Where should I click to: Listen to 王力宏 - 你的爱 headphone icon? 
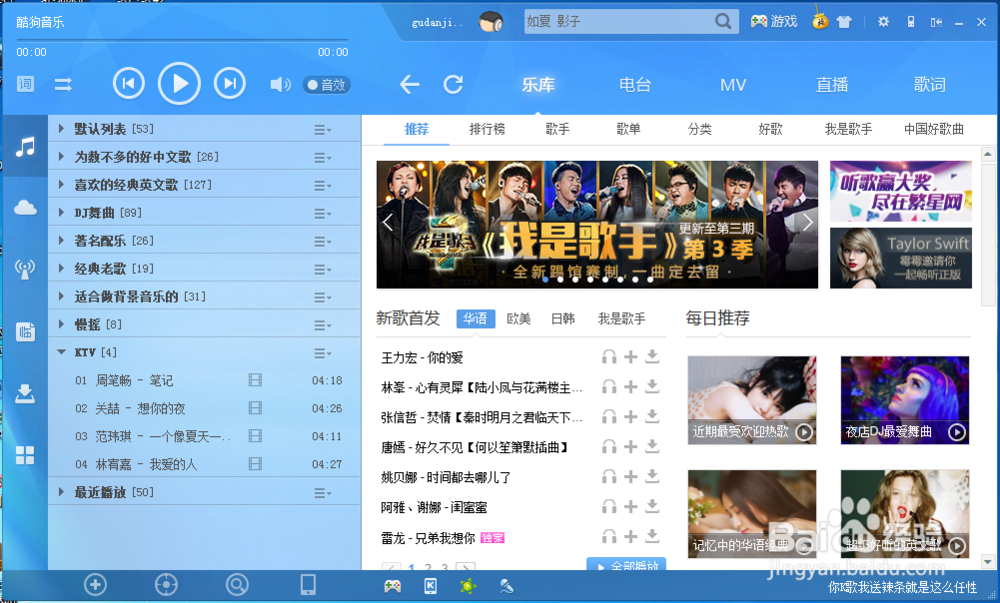coord(609,357)
